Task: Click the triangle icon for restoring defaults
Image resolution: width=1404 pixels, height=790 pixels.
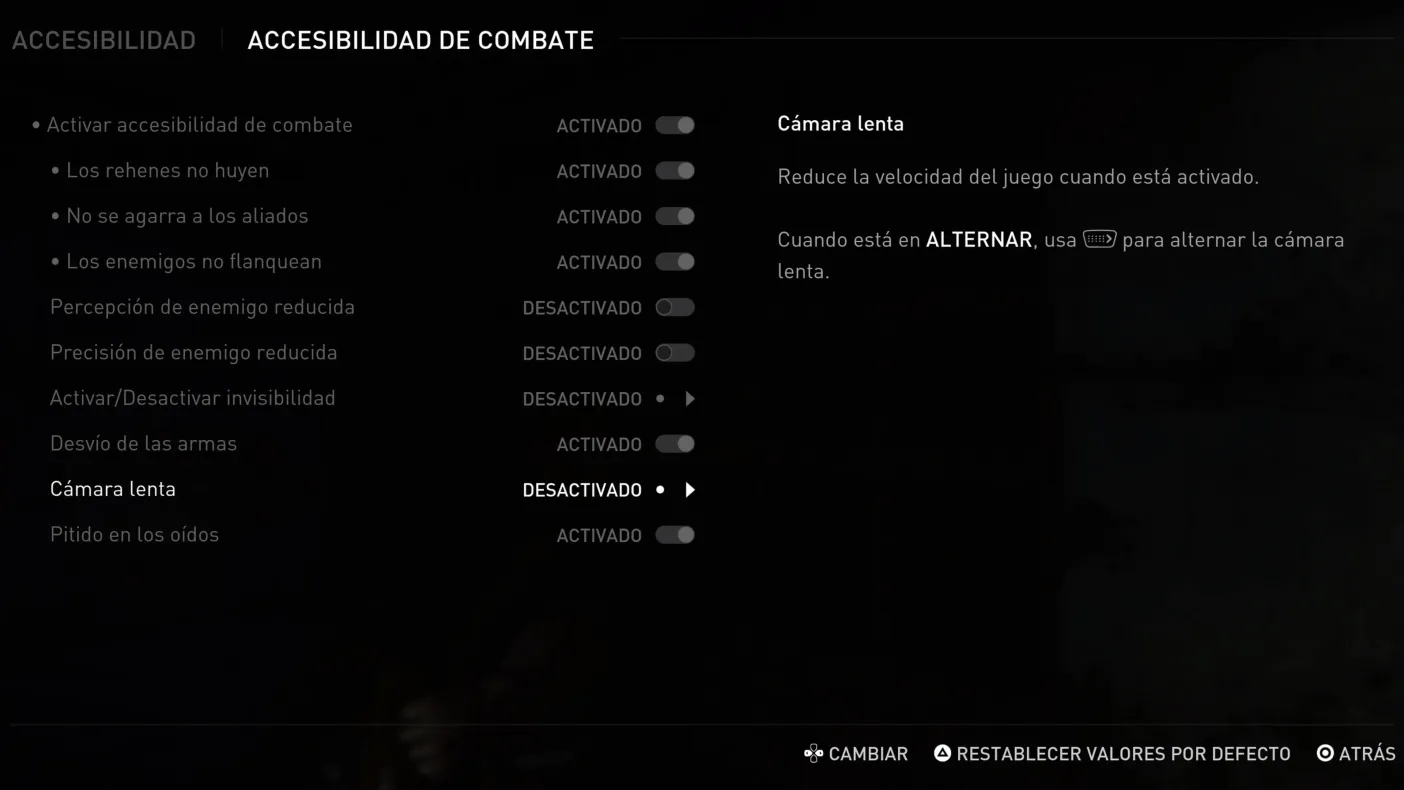Action: click(942, 753)
